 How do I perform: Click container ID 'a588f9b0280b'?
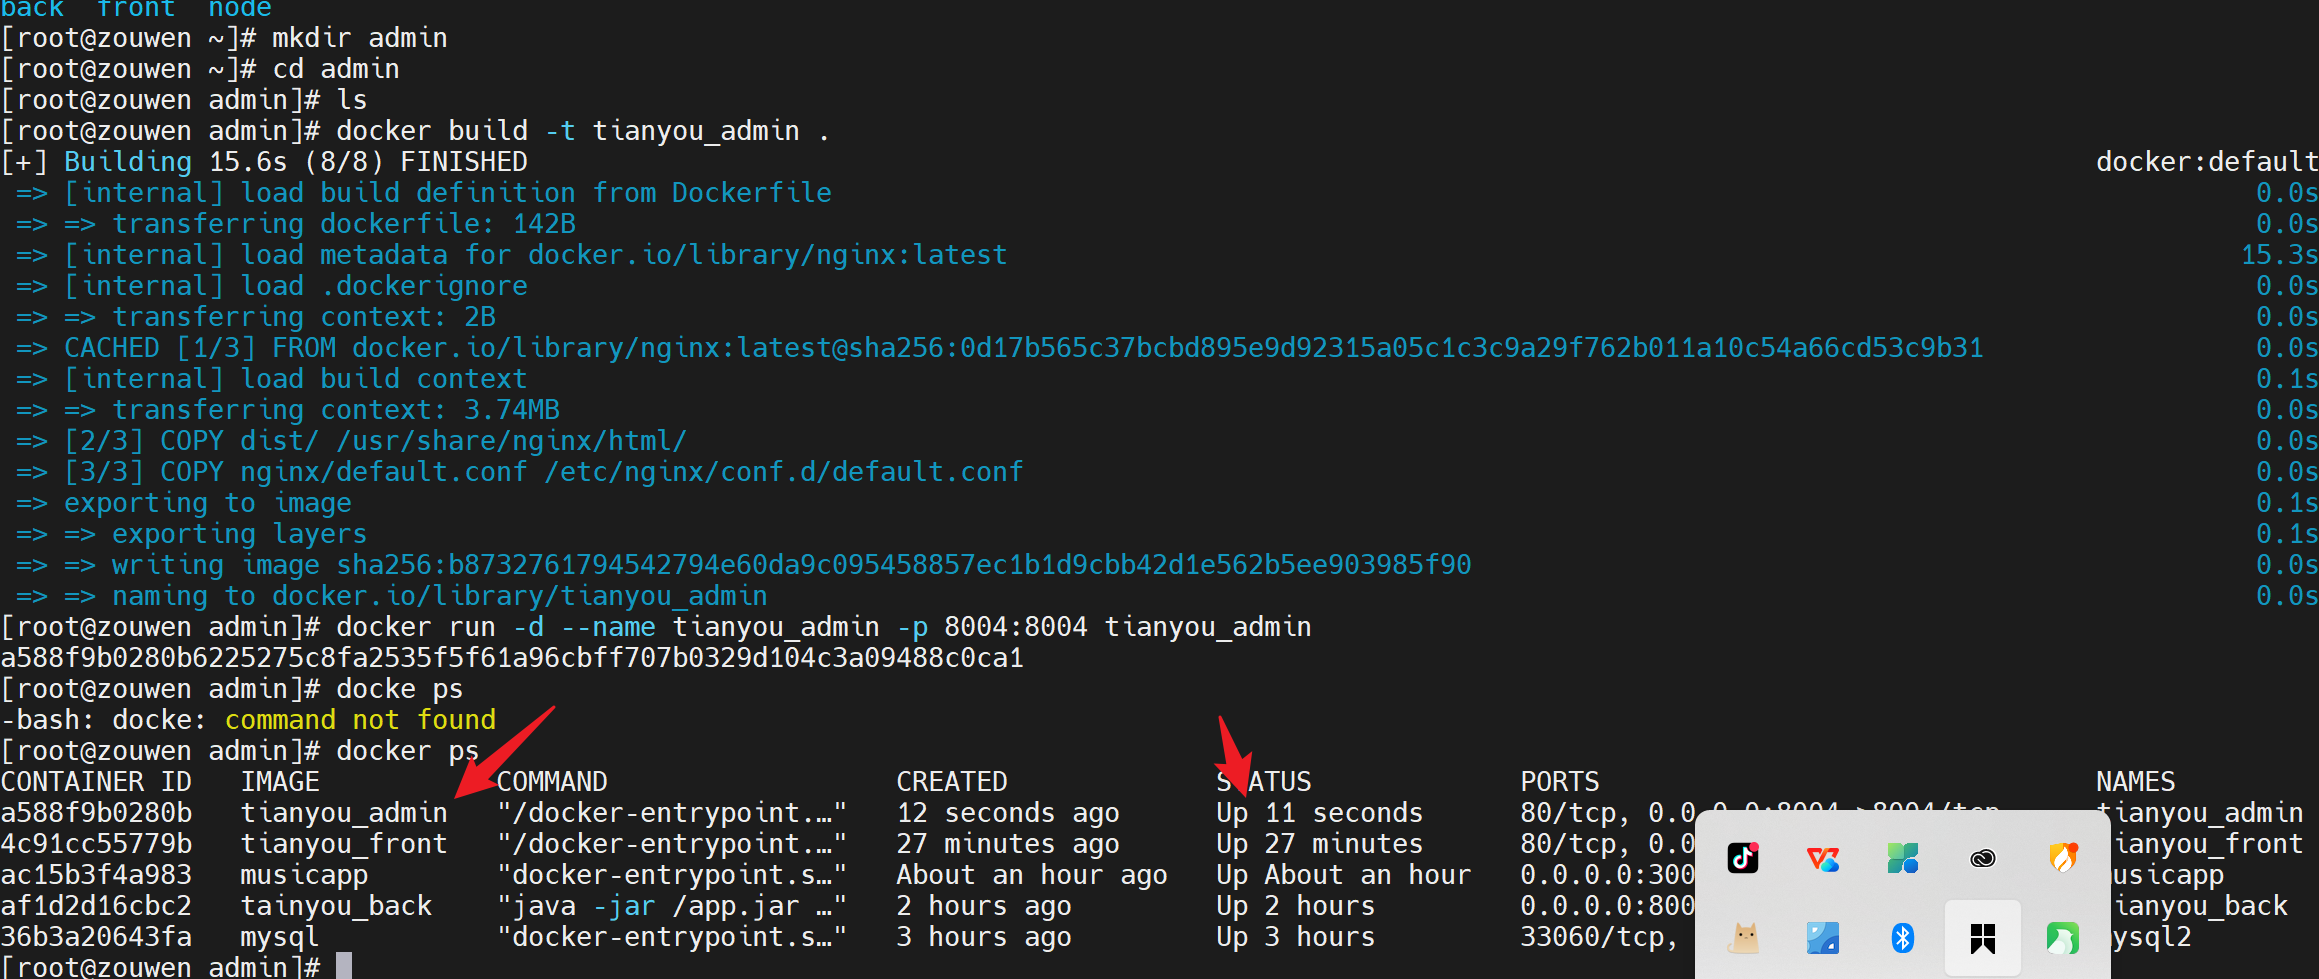pos(96,813)
